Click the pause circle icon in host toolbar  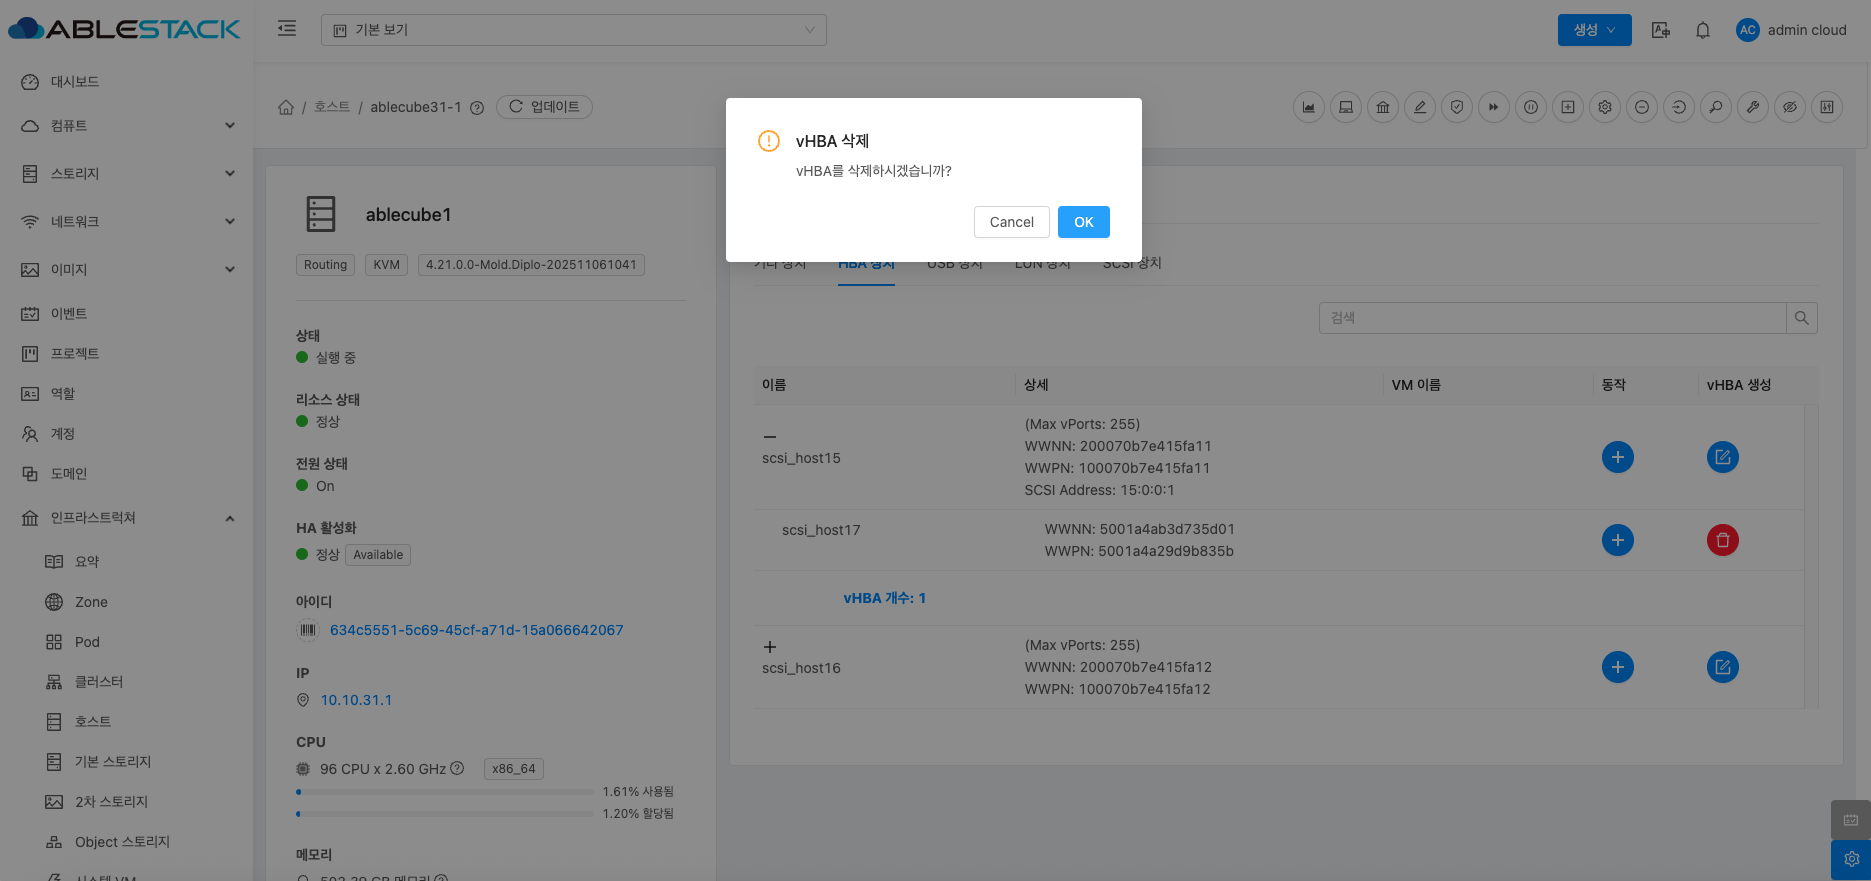tap(1530, 107)
